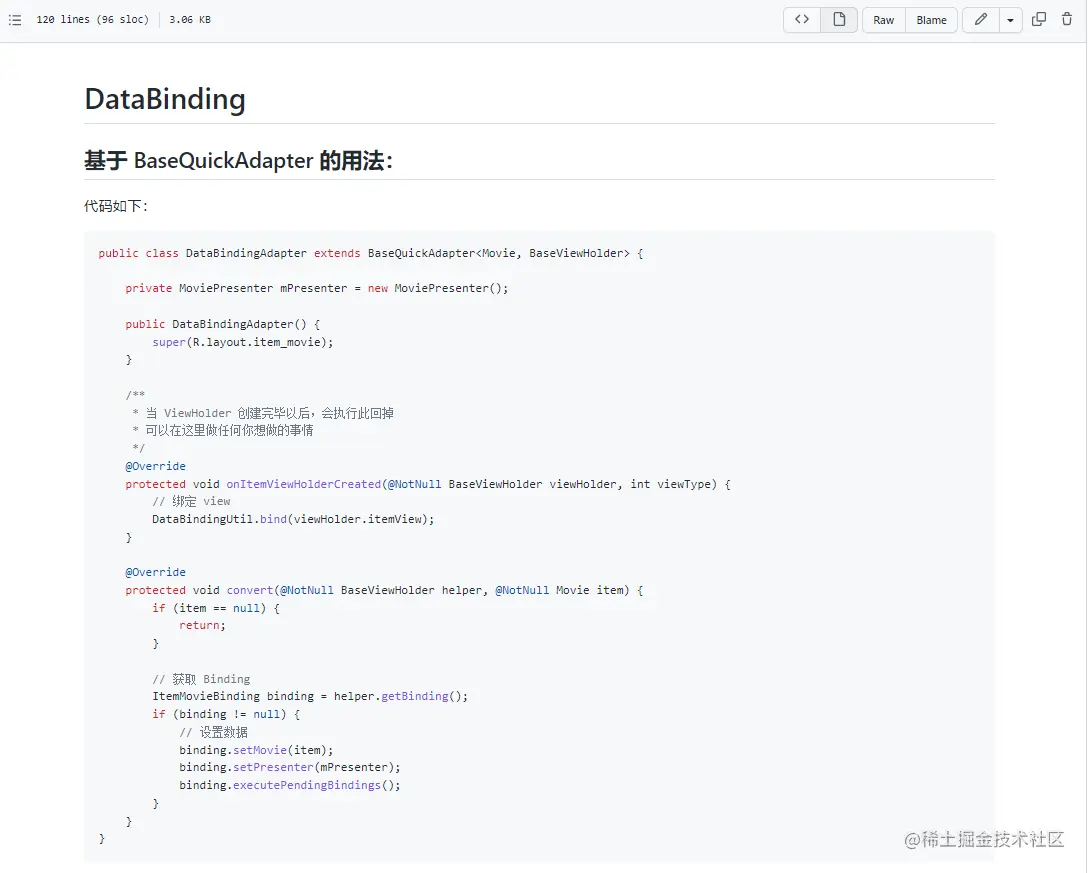
Task: Click the convert method name
Action: coord(250,591)
